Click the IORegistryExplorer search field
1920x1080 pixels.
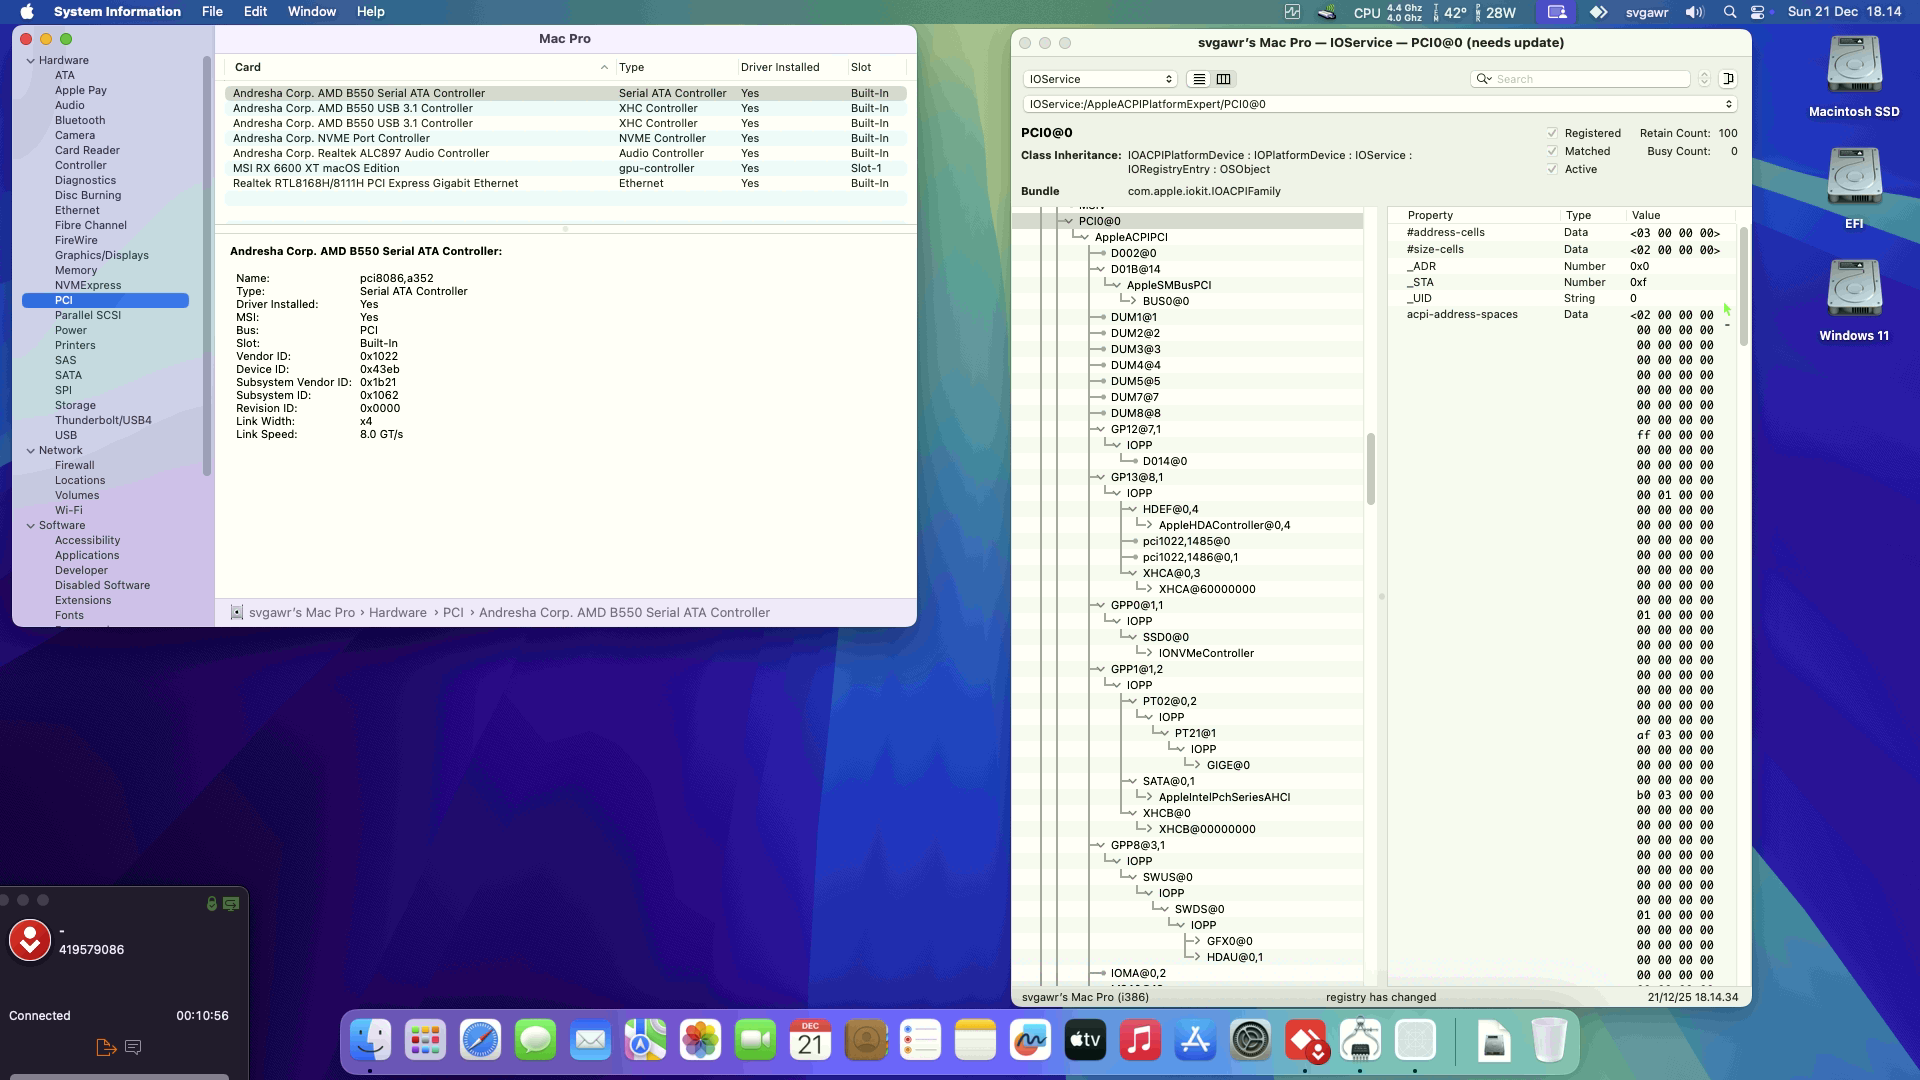point(1580,79)
